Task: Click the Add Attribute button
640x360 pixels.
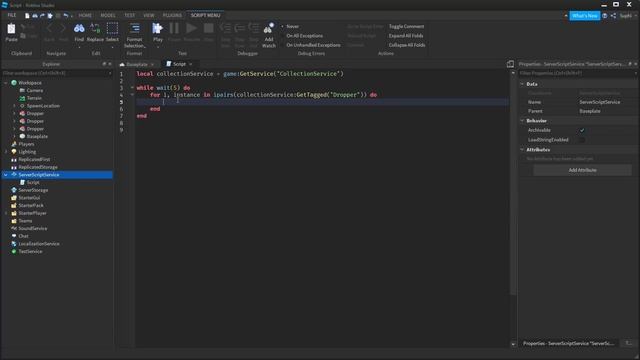Action: coord(582,170)
